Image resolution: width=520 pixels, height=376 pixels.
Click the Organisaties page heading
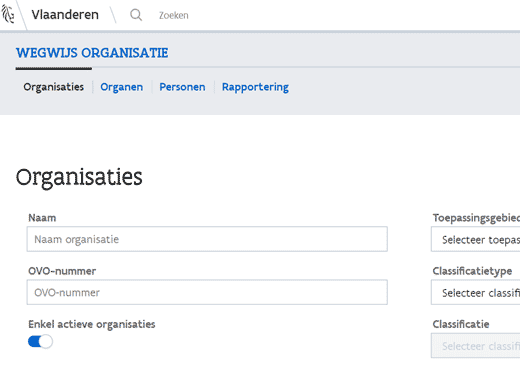click(x=79, y=177)
